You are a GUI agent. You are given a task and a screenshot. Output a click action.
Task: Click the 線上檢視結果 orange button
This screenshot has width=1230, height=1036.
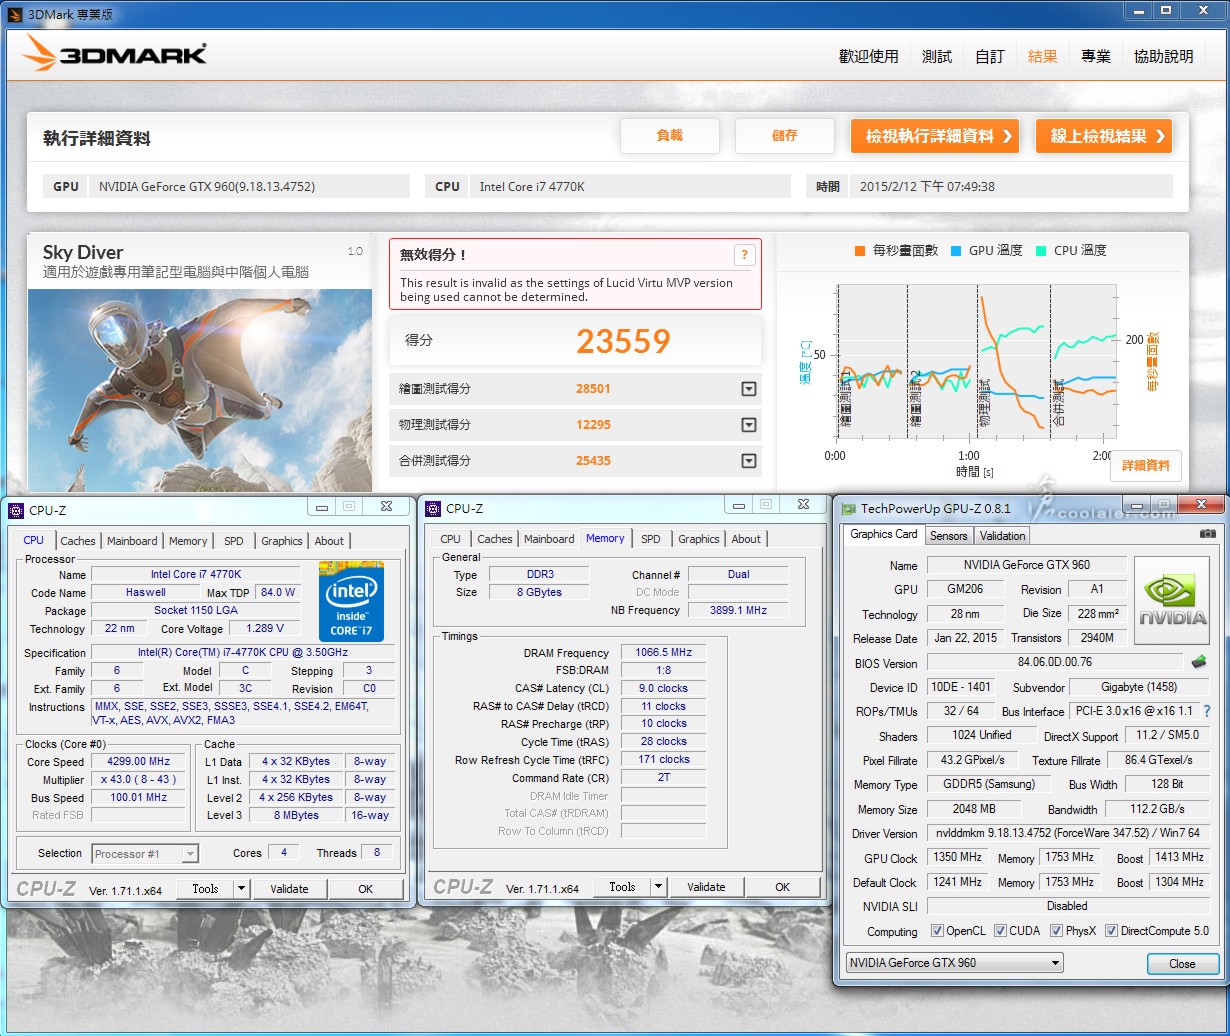coord(1104,136)
